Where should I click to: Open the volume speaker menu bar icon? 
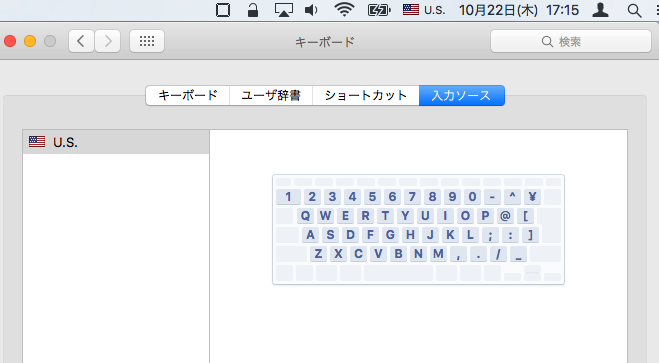pos(311,10)
